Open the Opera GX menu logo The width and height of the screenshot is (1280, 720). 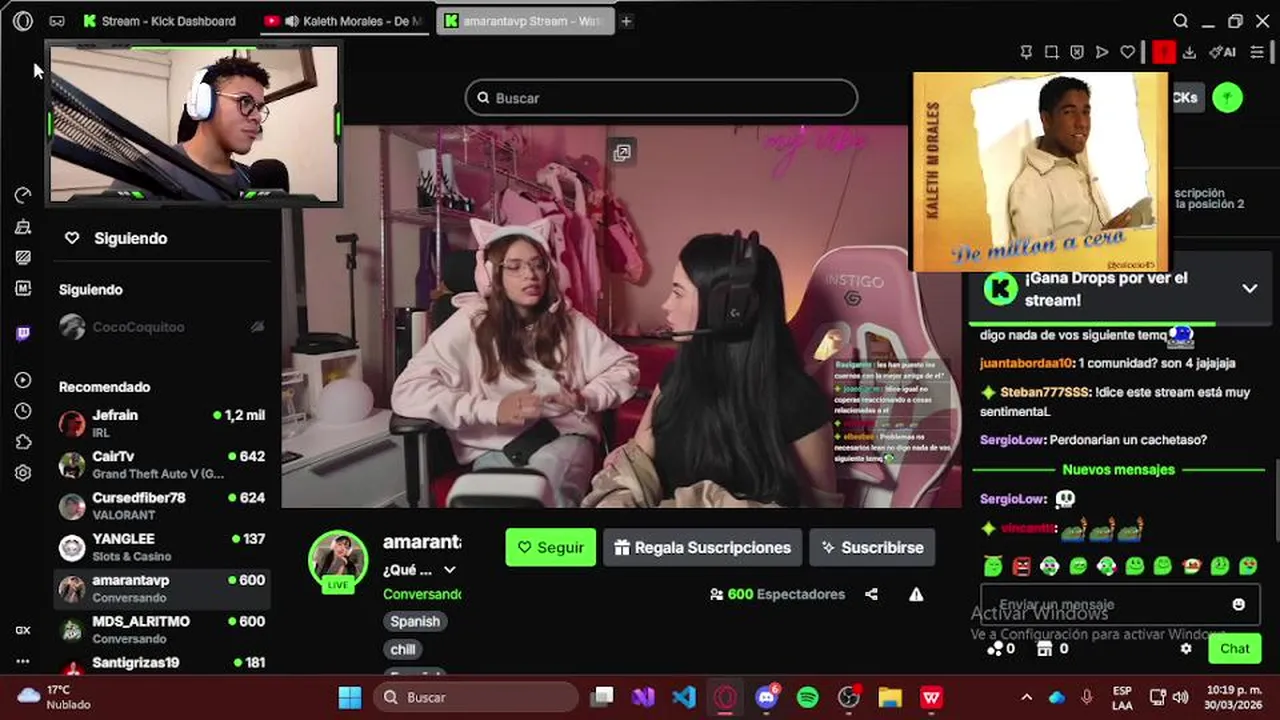tap(23, 21)
